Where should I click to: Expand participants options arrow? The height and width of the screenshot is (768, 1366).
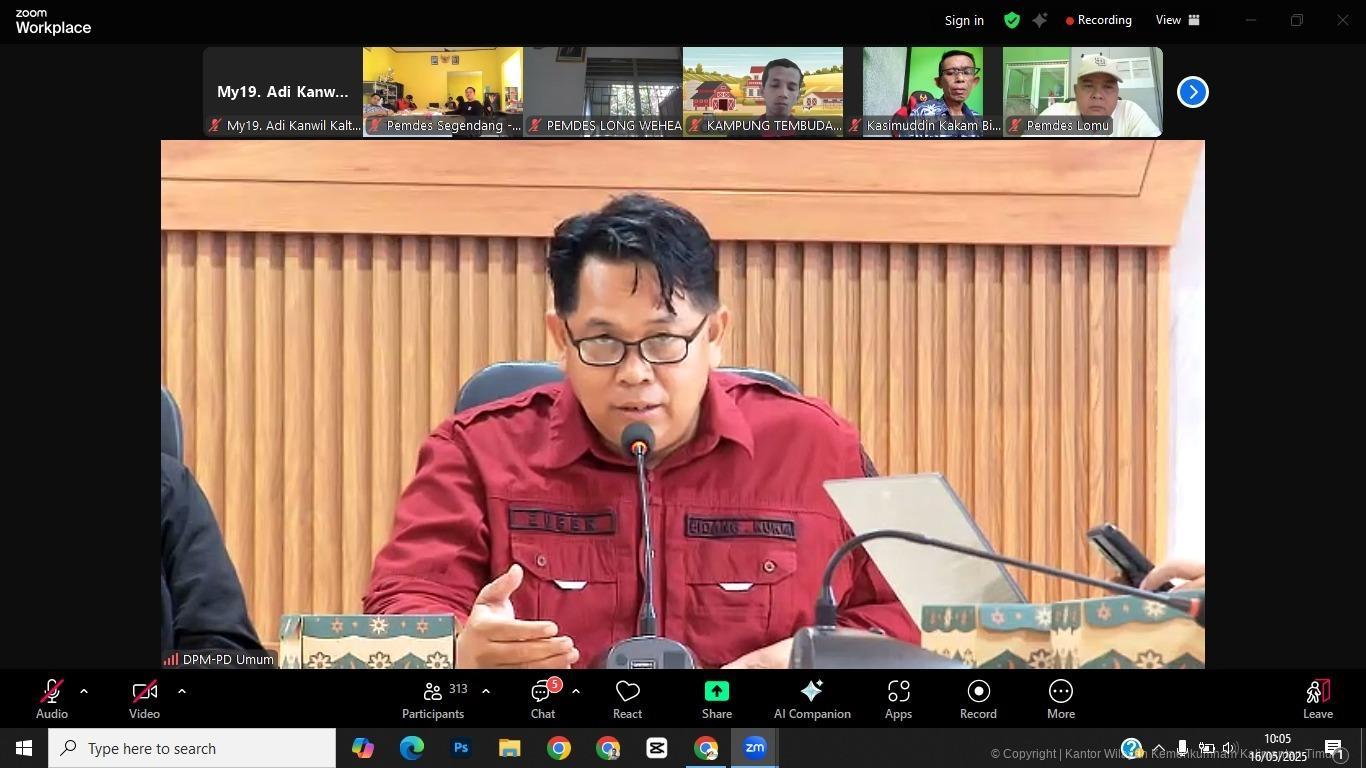[486, 691]
